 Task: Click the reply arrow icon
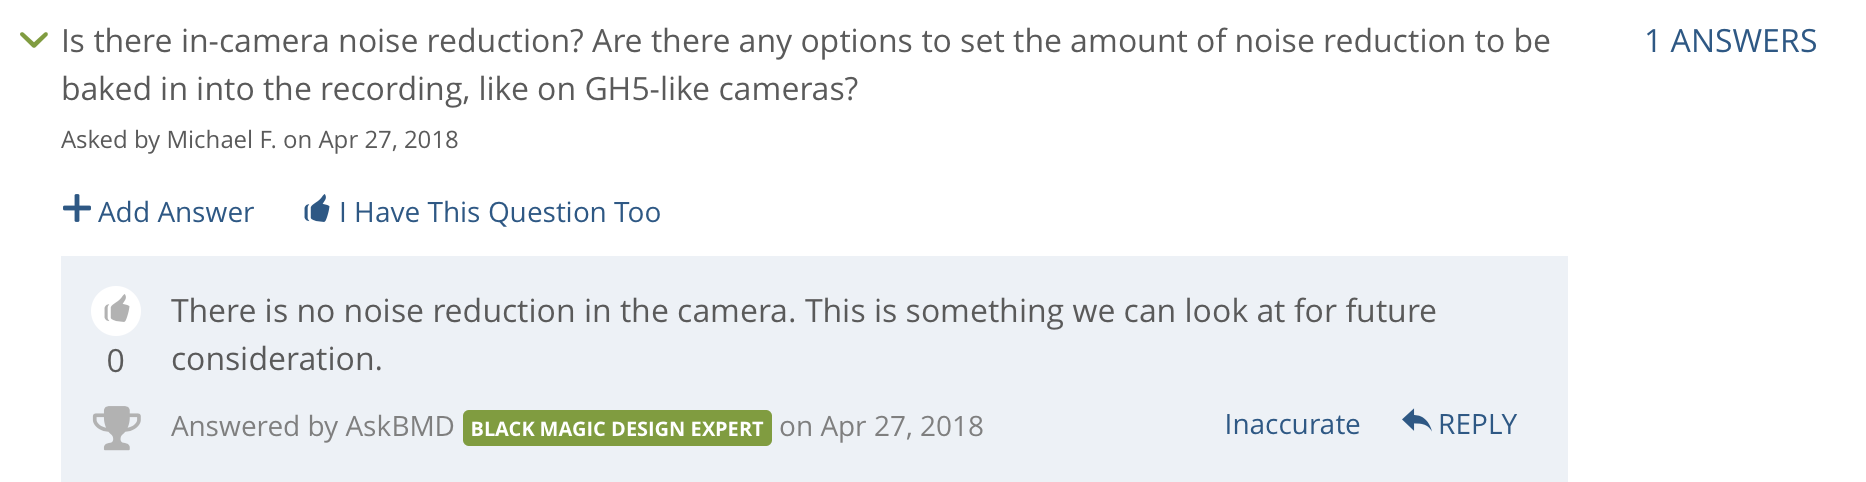(1416, 421)
